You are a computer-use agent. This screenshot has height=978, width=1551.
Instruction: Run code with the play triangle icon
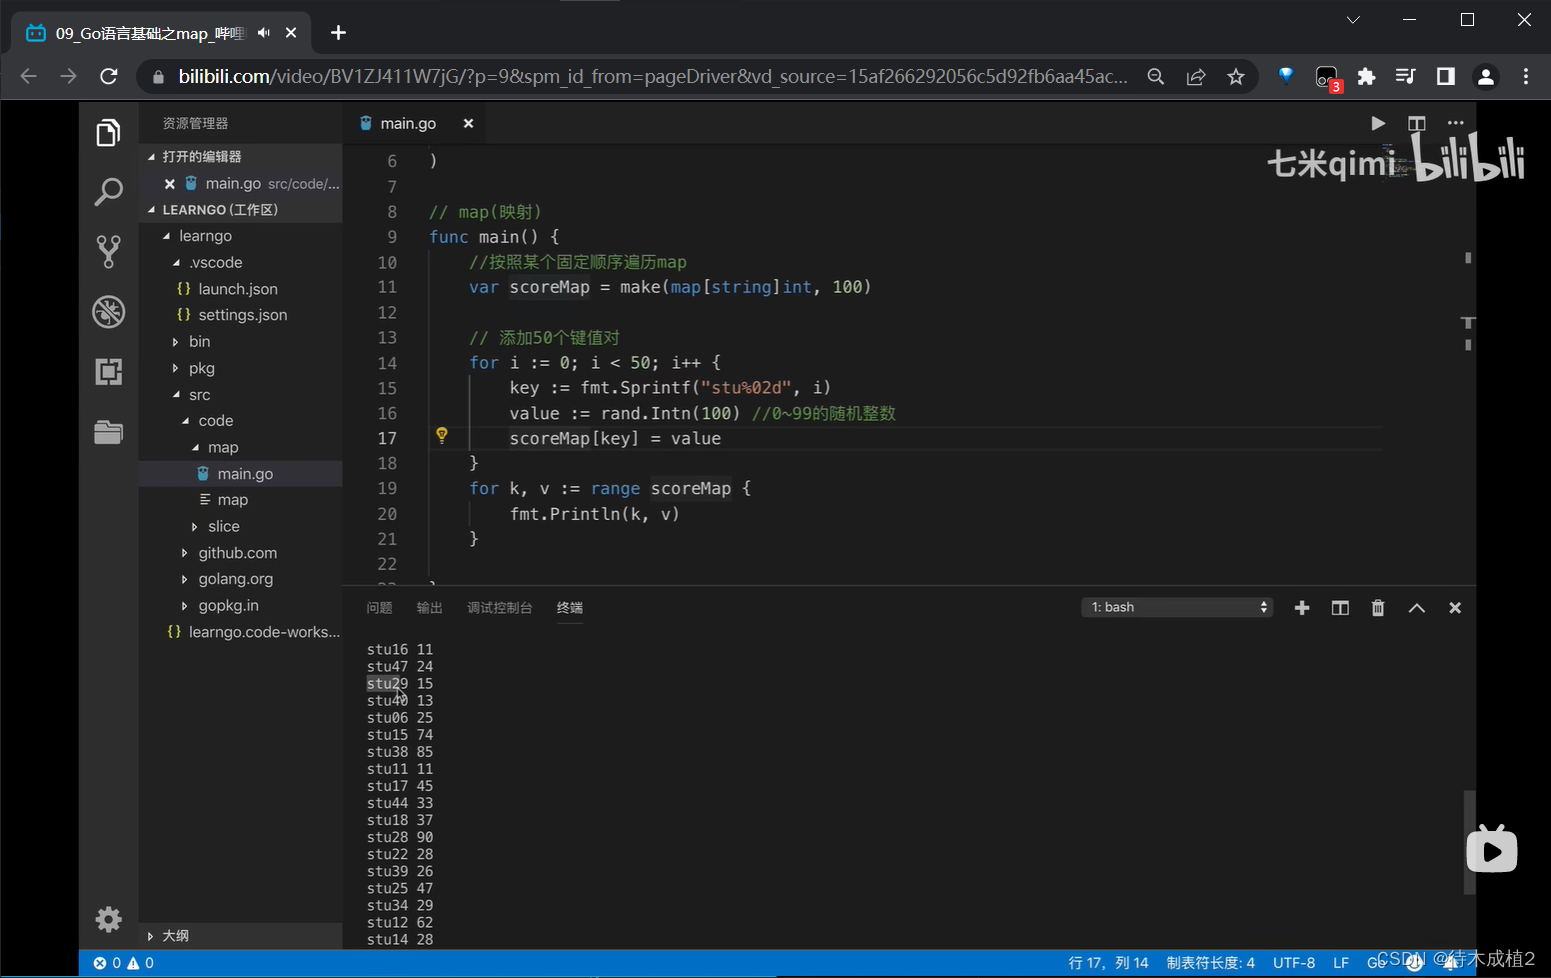[x=1378, y=123]
